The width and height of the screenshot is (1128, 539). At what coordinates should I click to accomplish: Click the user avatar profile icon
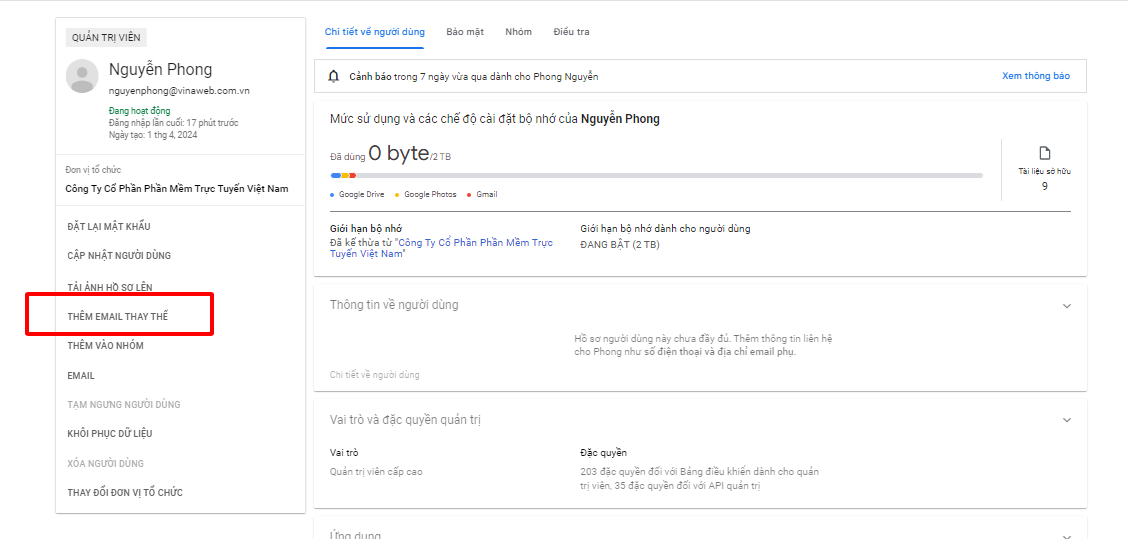82,76
